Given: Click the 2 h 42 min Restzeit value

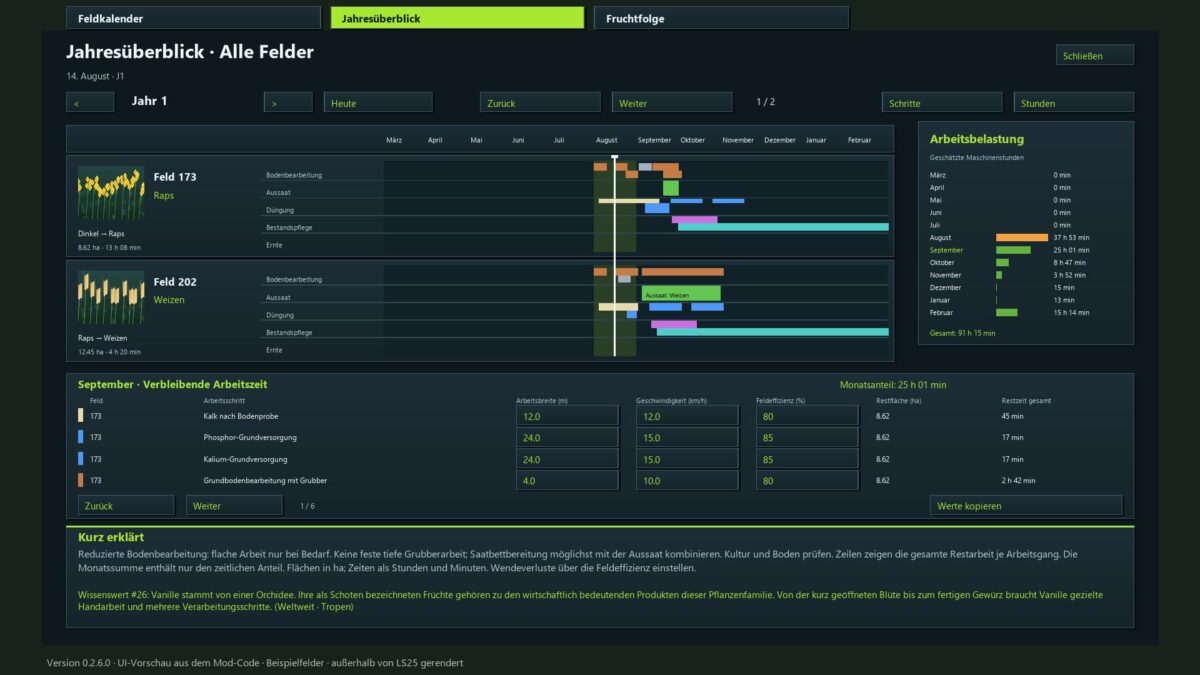Looking at the screenshot, I should point(1019,481).
